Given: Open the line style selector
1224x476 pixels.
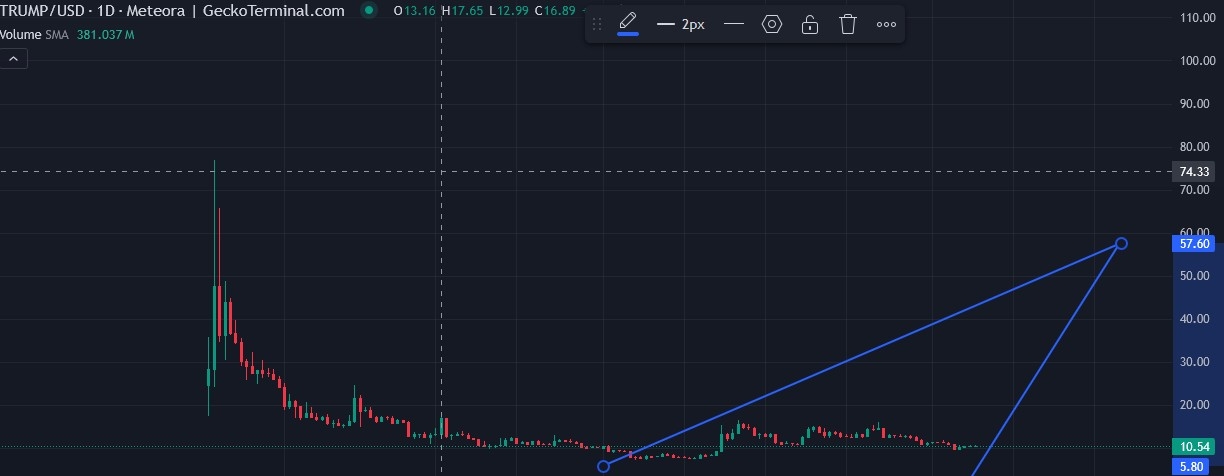Looking at the screenshot, I should (734, 25).
